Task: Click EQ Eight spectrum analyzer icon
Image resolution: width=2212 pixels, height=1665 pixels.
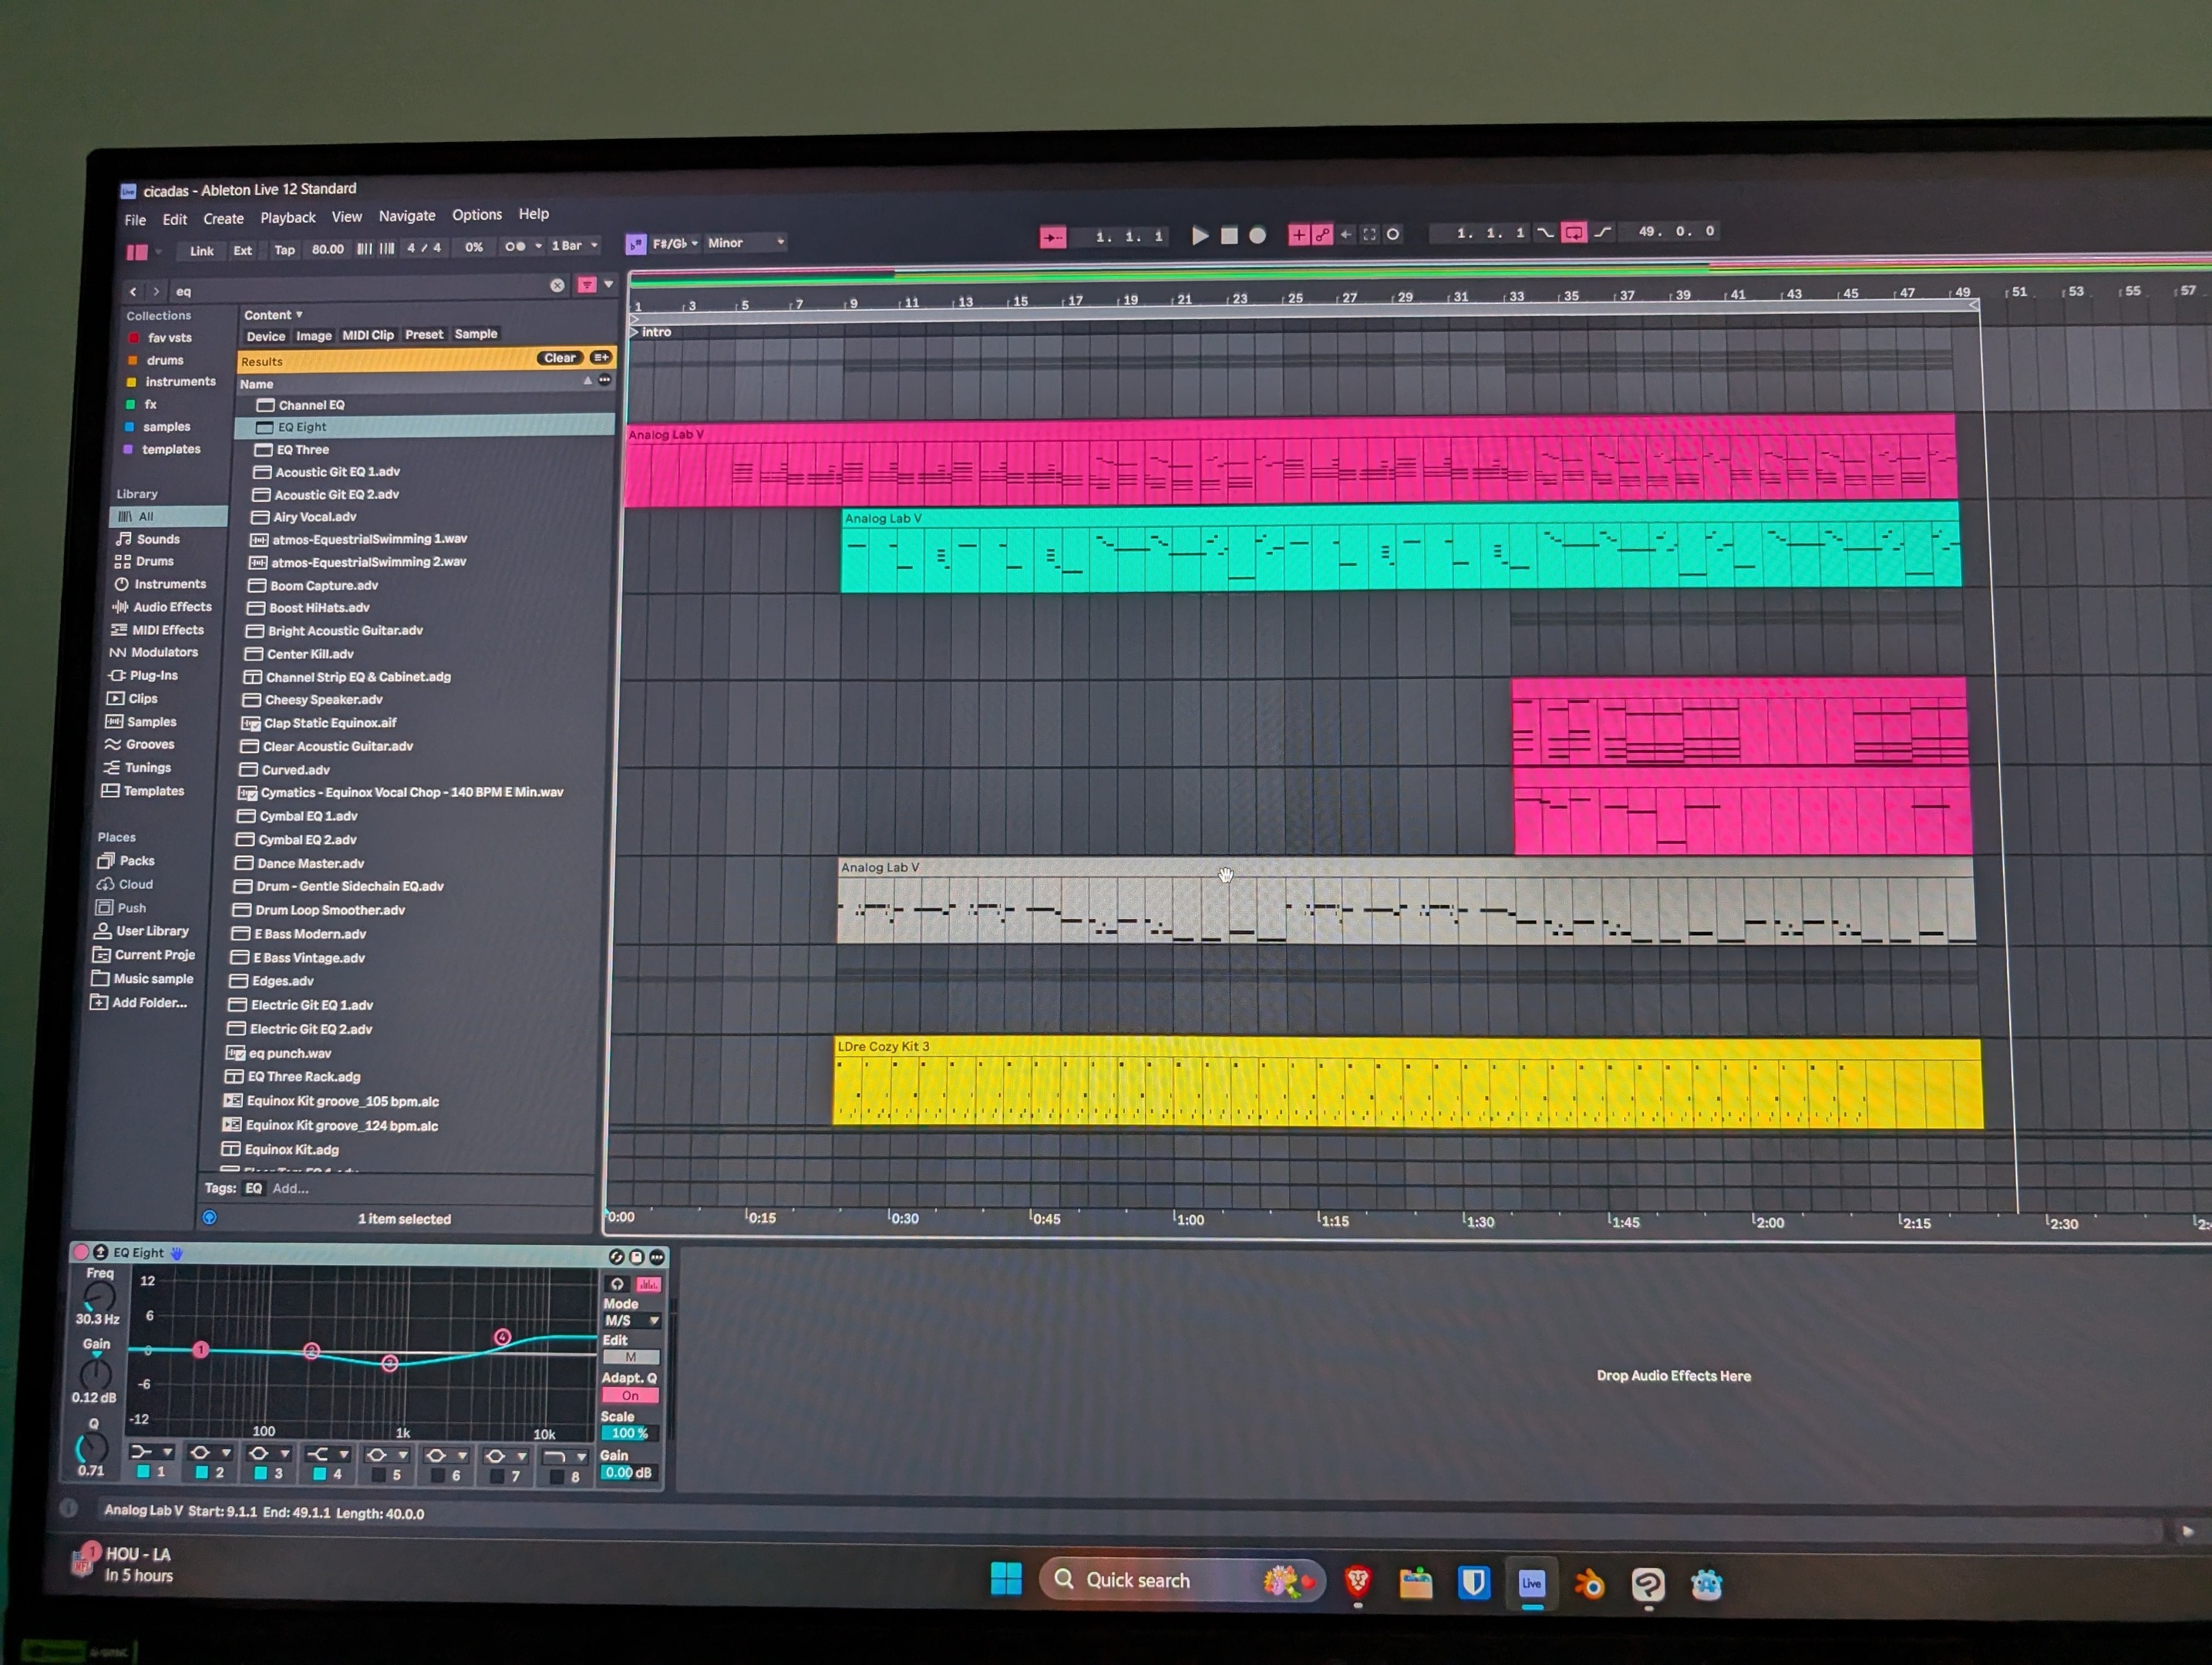Action: pyautogui.click(x=648, y=1284)
